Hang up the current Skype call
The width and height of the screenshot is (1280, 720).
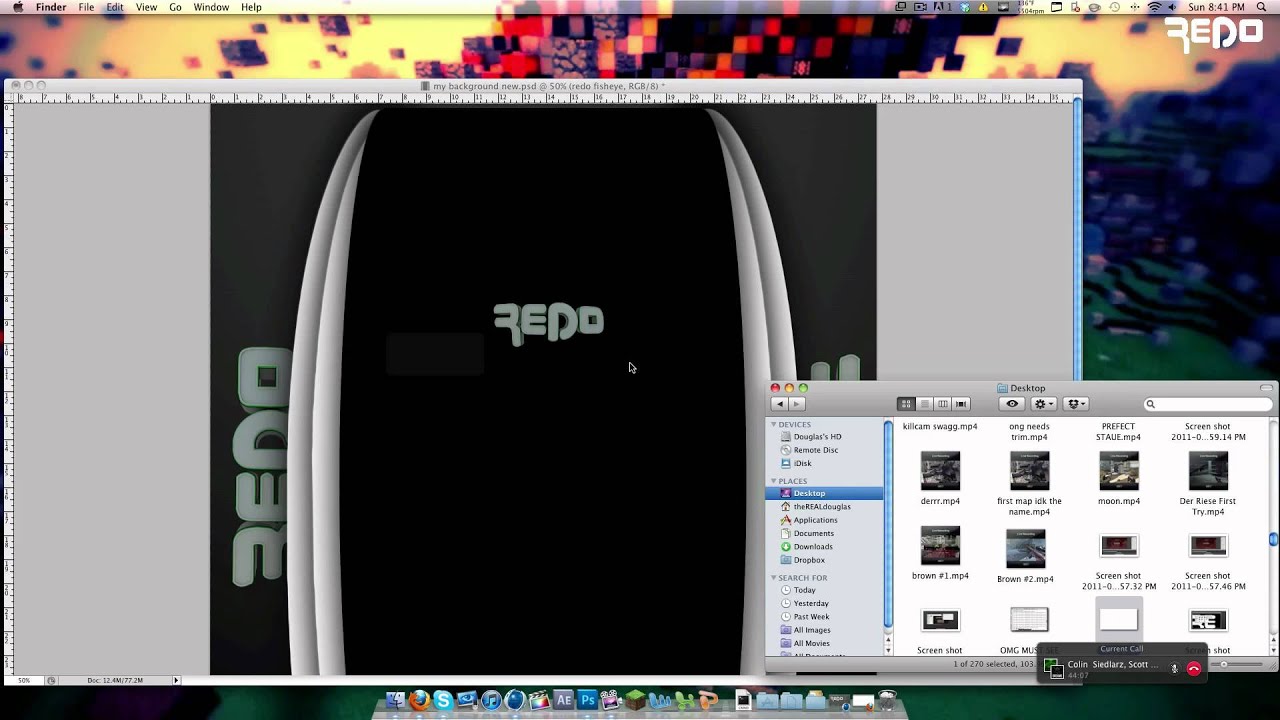(x=1193, y=669)
